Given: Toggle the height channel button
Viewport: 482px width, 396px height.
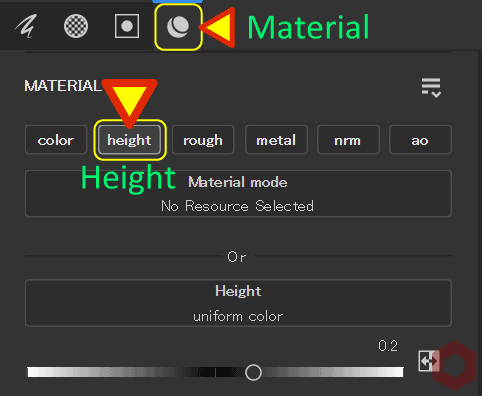Looking at the screenshot, I should tap(129, 140).
